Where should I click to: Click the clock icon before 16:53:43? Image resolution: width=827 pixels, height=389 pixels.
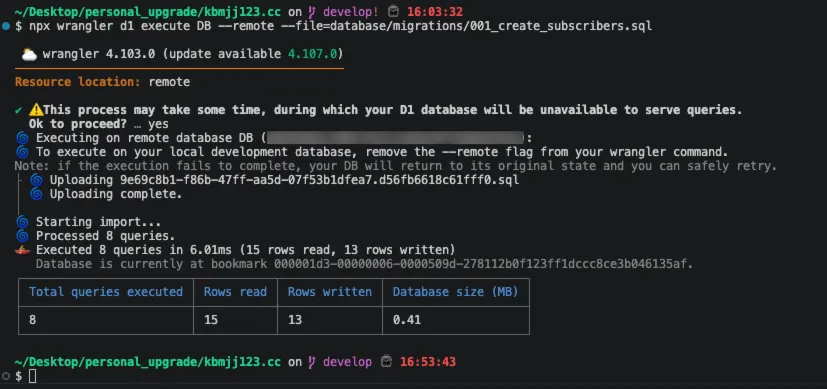point(387,362)
